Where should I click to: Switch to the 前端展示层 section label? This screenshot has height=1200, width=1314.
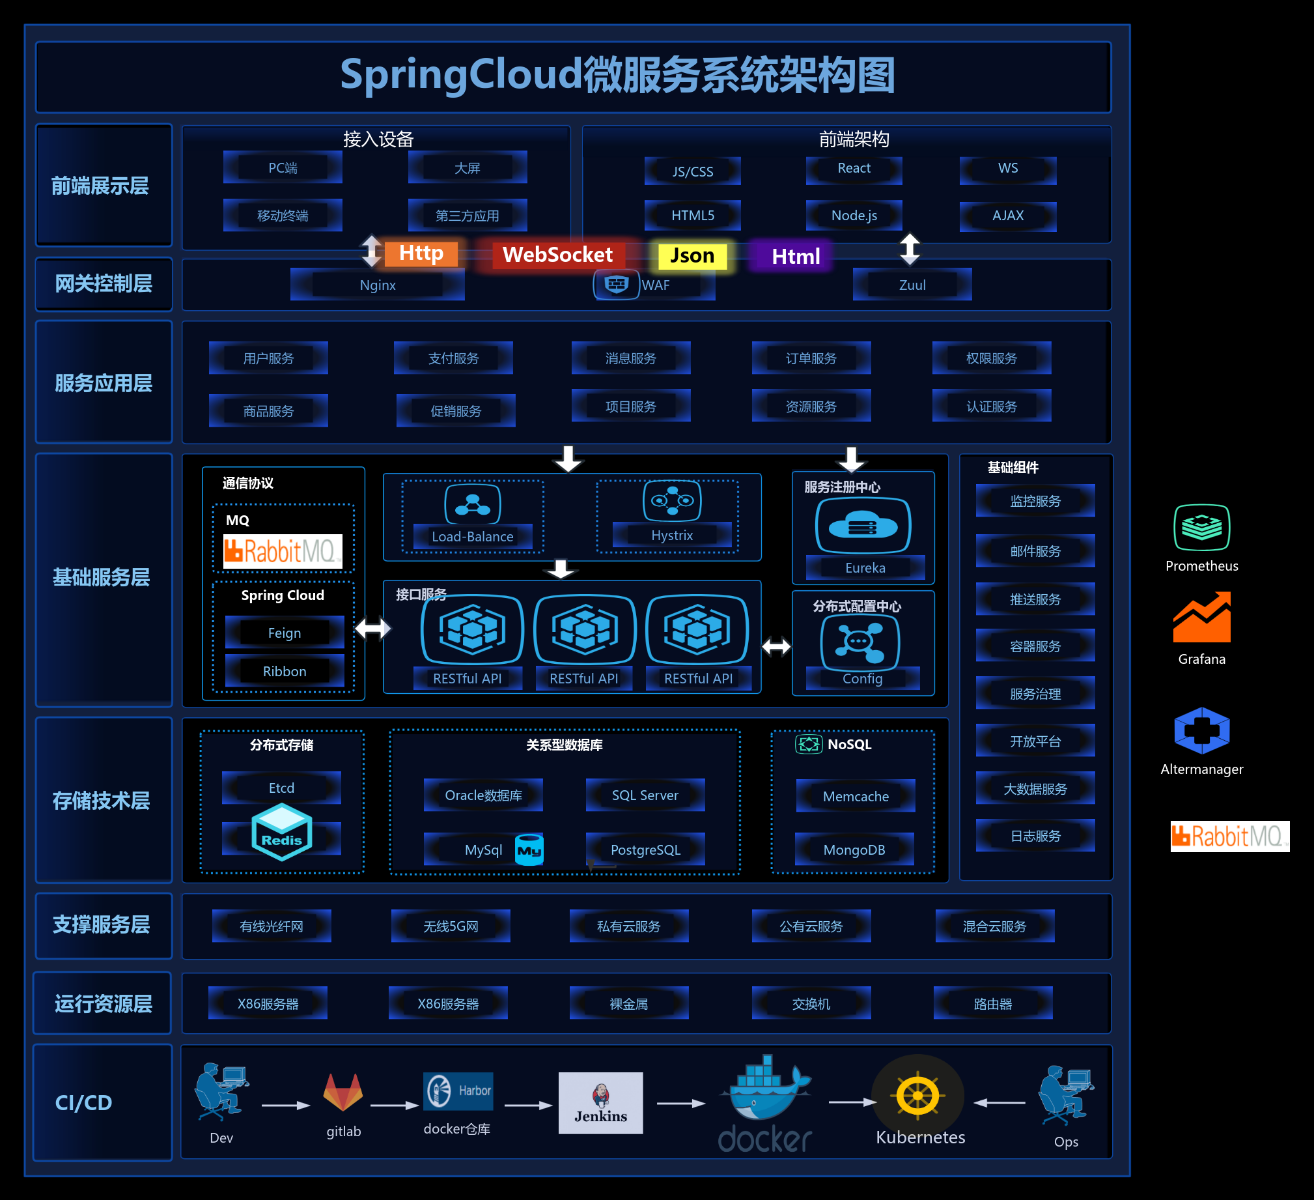pyautogui.click(x=103, y=185)
